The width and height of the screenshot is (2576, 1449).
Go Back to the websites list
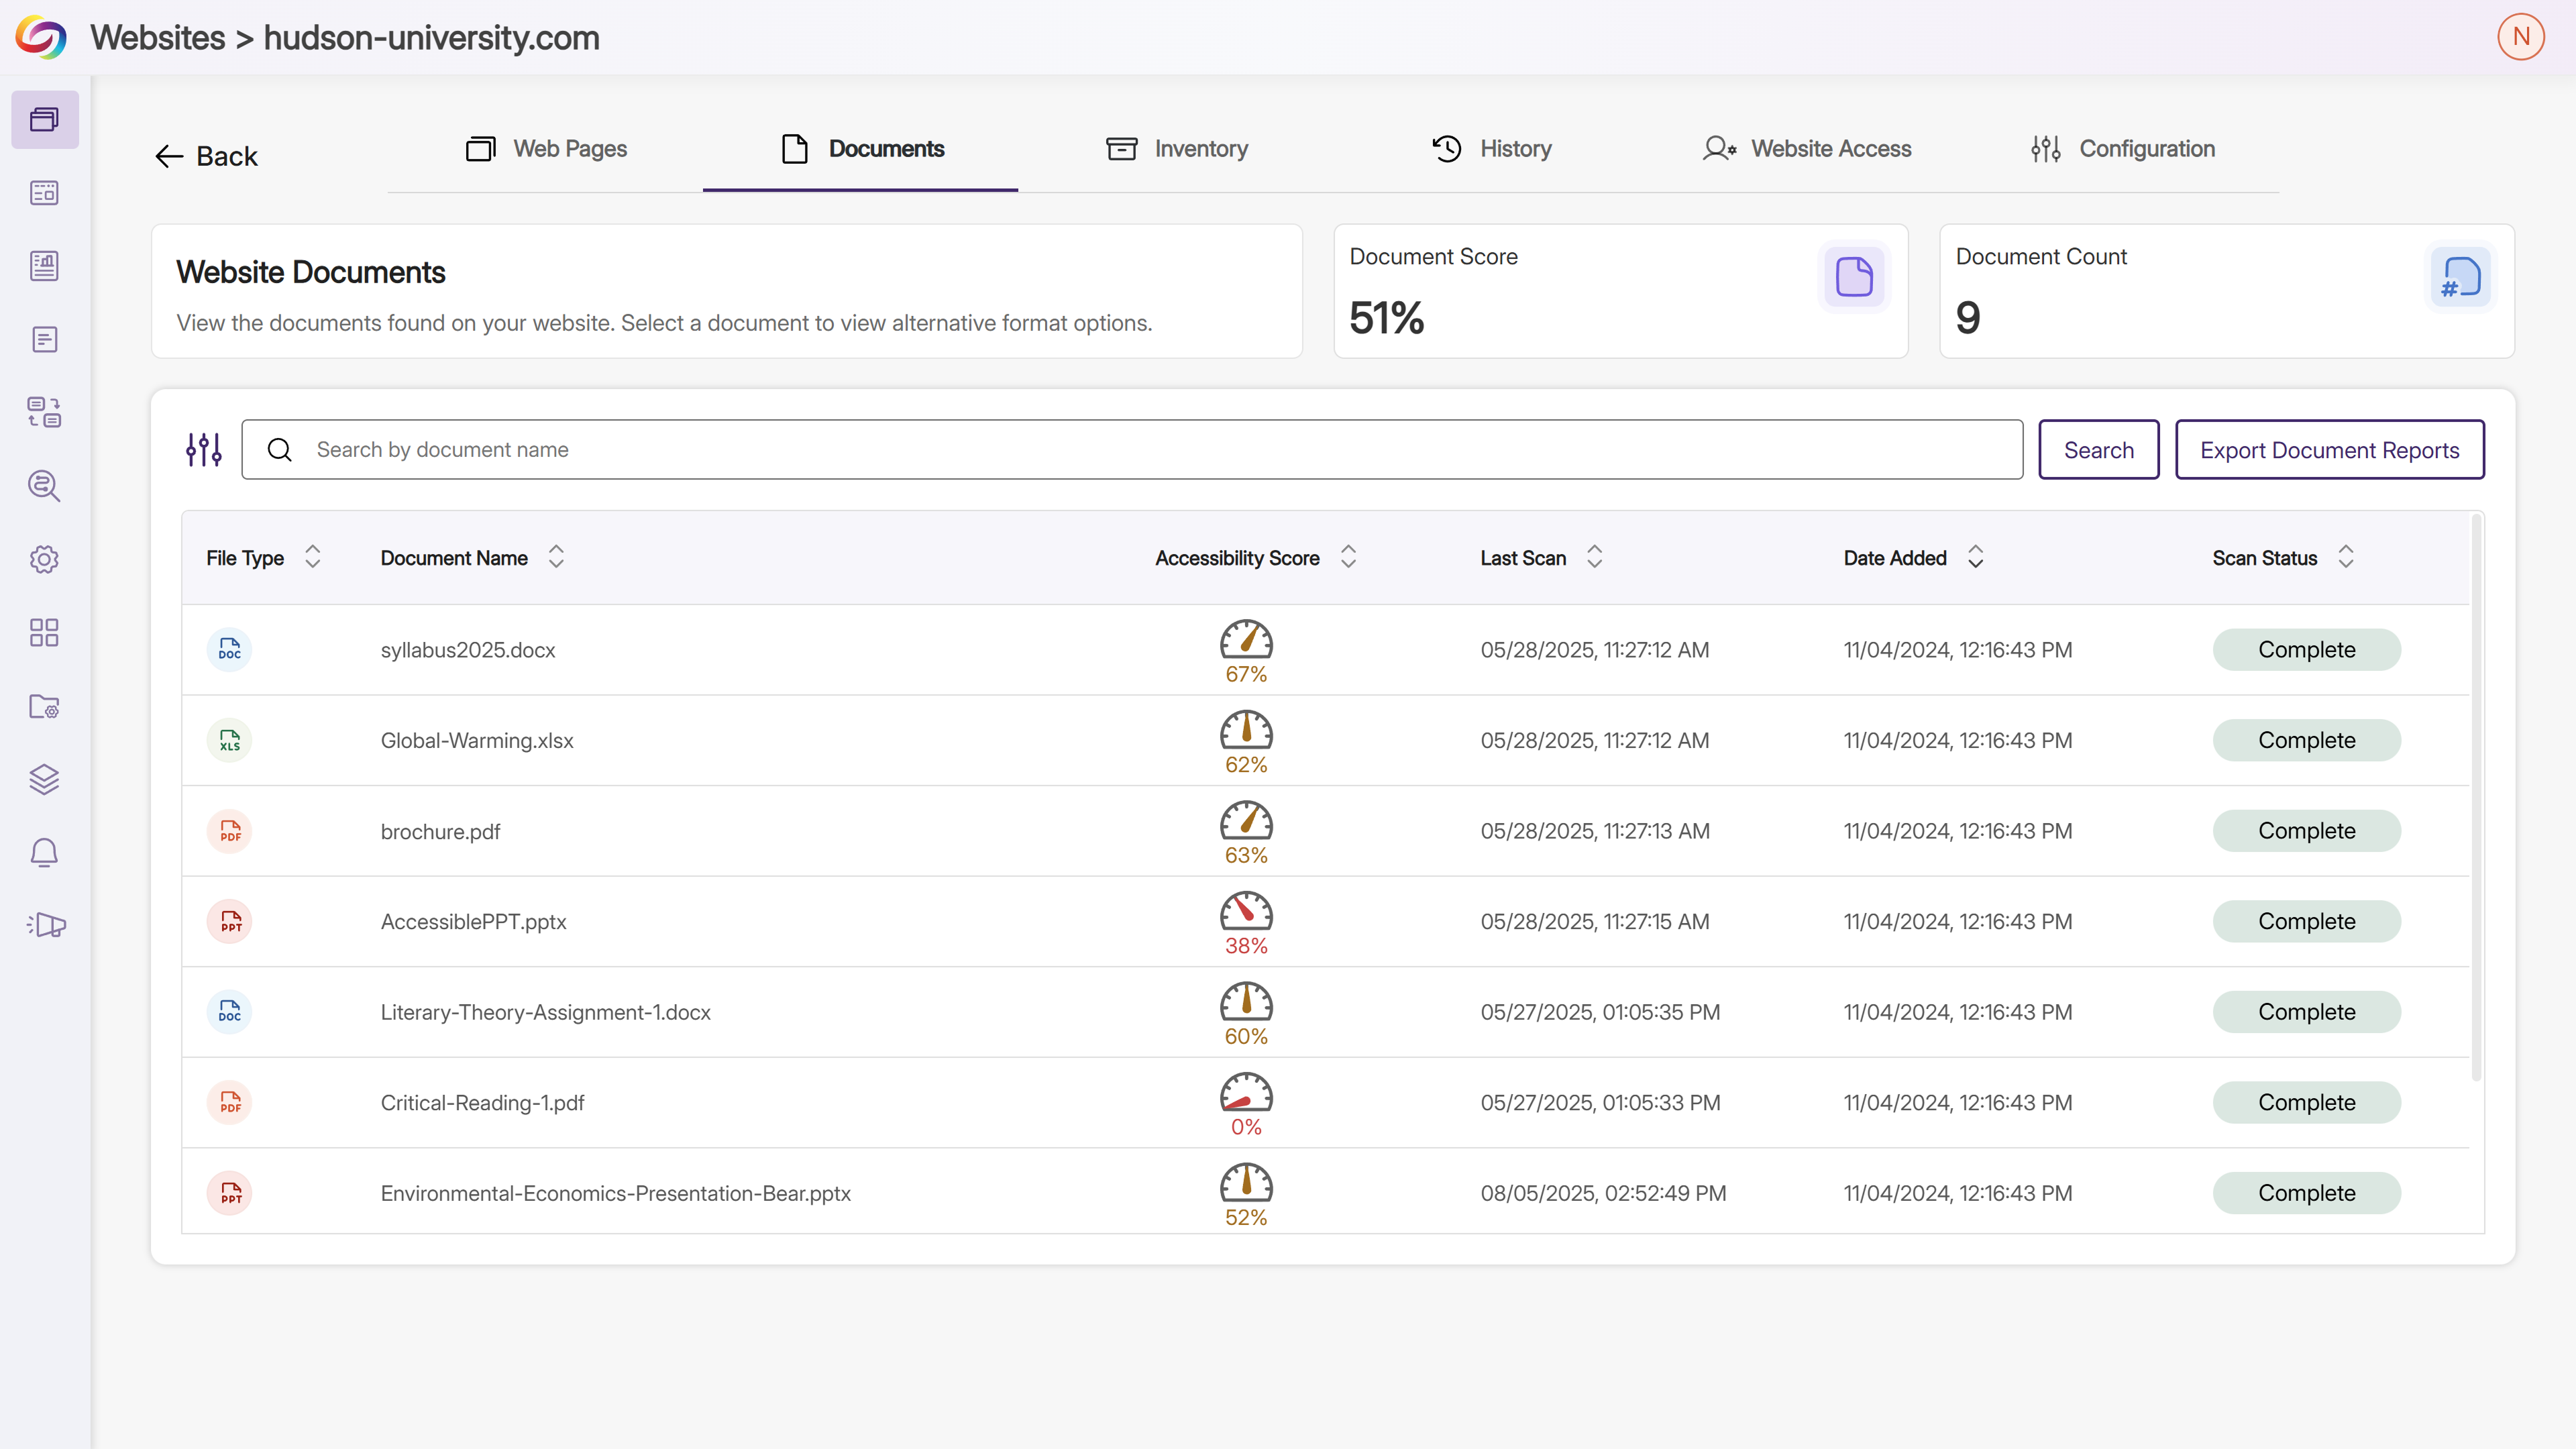tap(207, 156)
